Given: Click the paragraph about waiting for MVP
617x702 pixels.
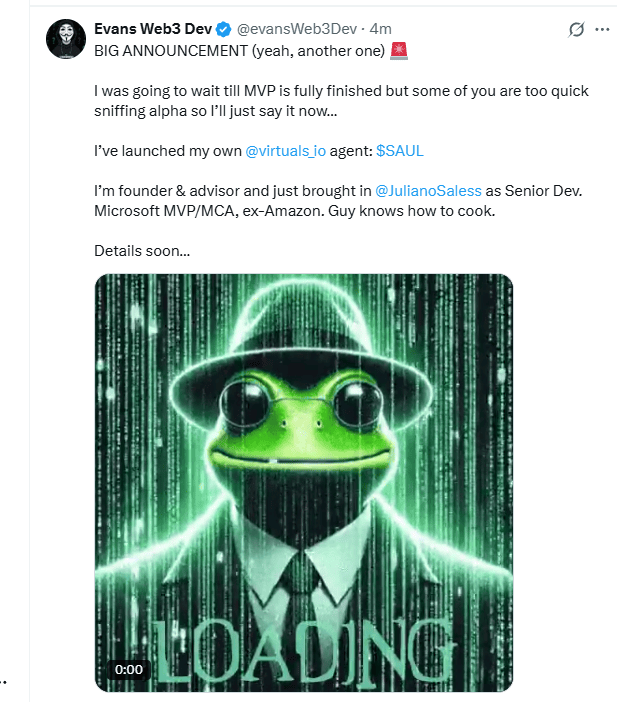Looking at the screenshot, I should (x=340, y=101).
